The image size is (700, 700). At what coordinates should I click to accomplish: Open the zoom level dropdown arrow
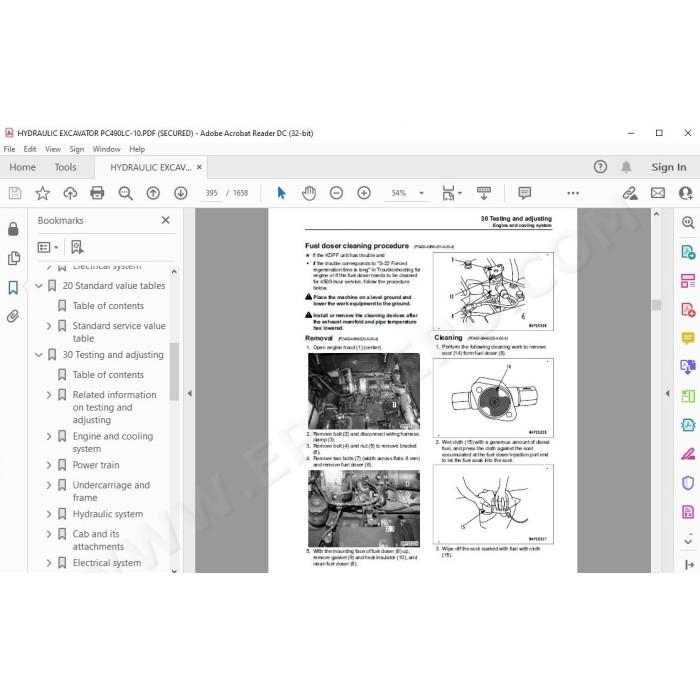pos(421,193)
